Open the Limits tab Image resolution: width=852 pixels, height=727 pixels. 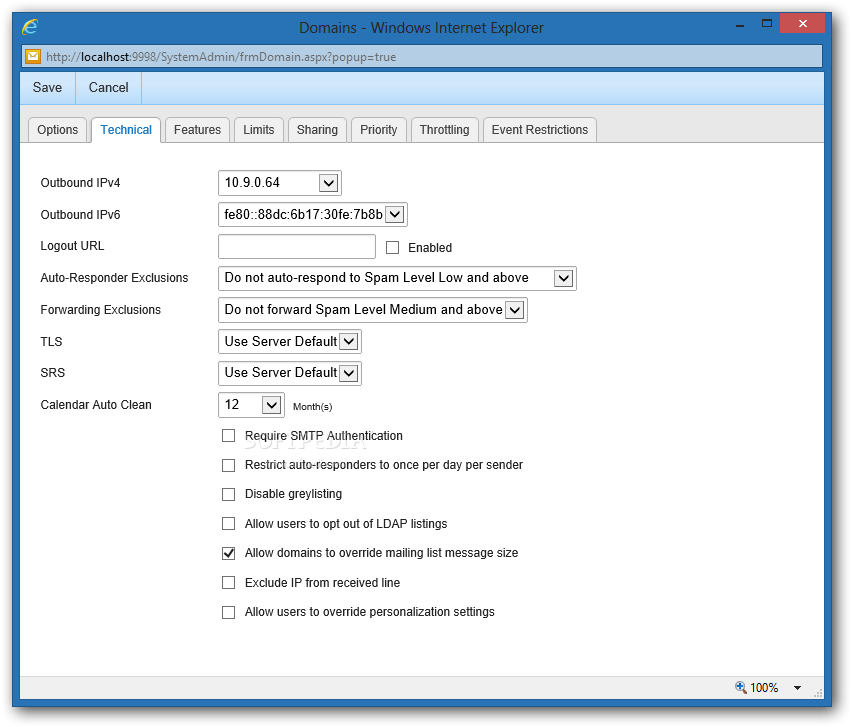pos(259,130)
